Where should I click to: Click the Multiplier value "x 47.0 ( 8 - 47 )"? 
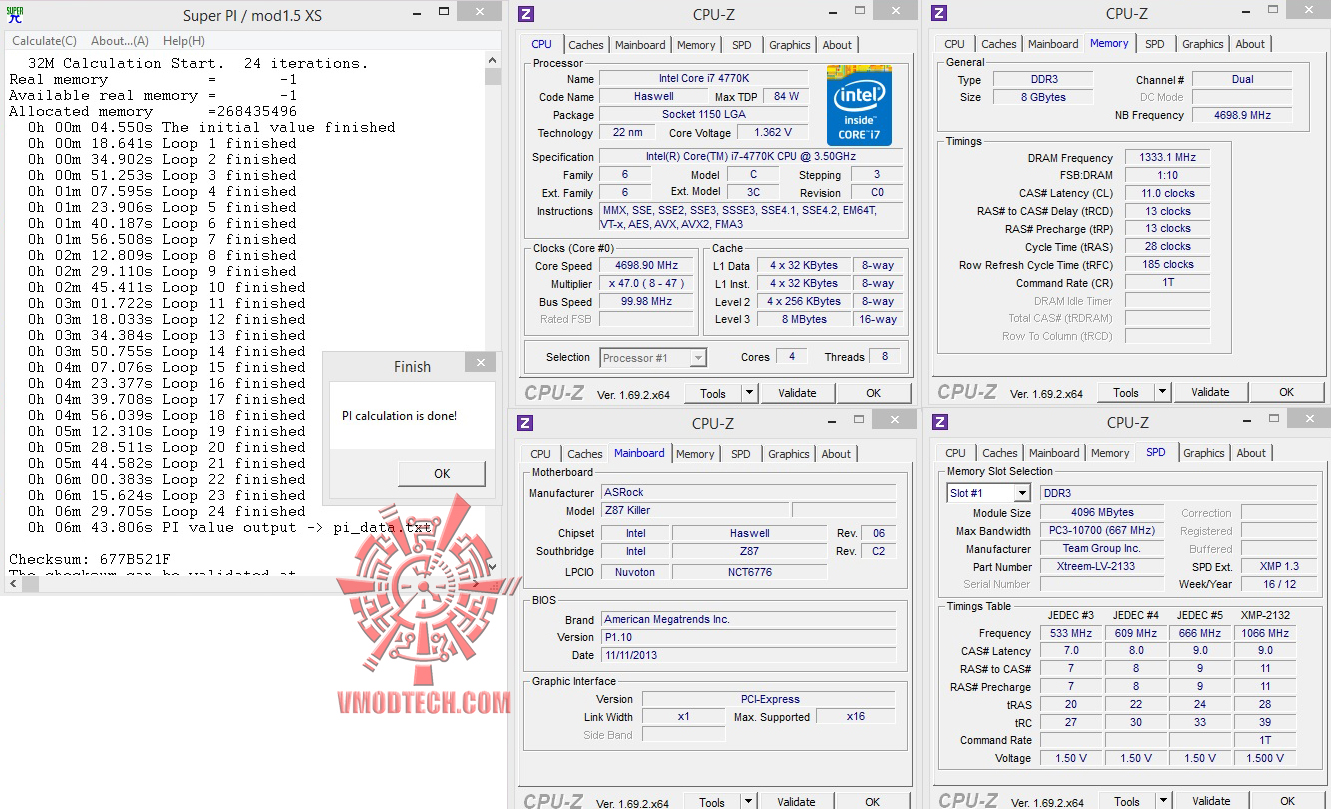tap(647, 283)
